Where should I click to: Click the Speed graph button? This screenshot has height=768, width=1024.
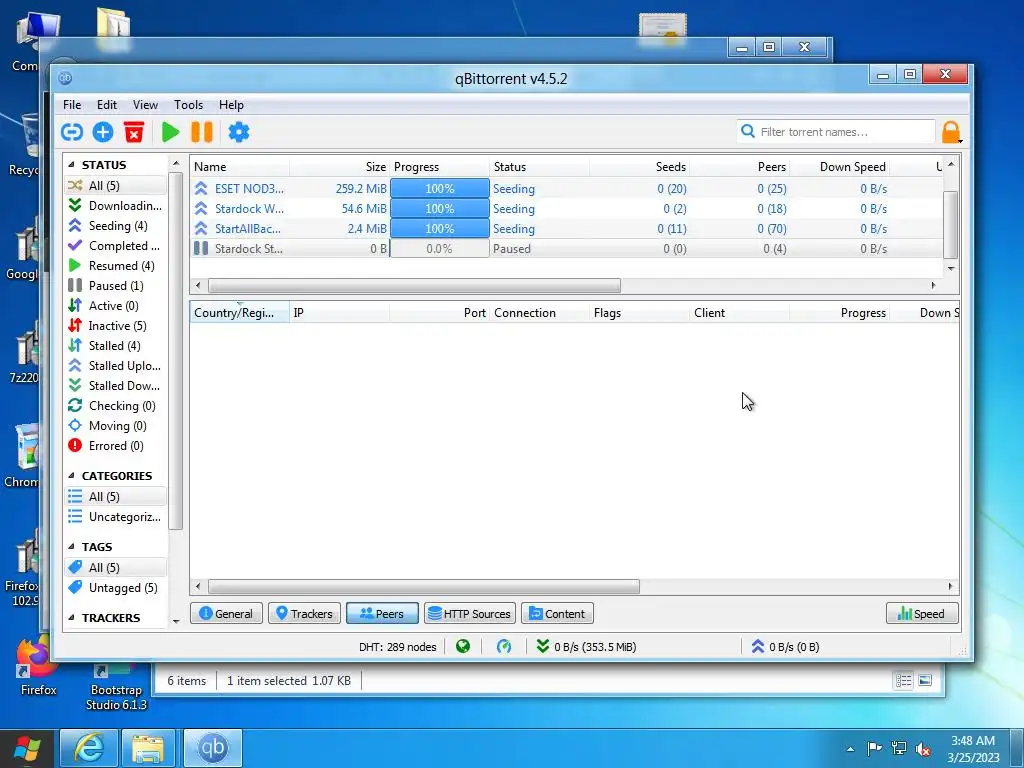[x=922, y=614]
